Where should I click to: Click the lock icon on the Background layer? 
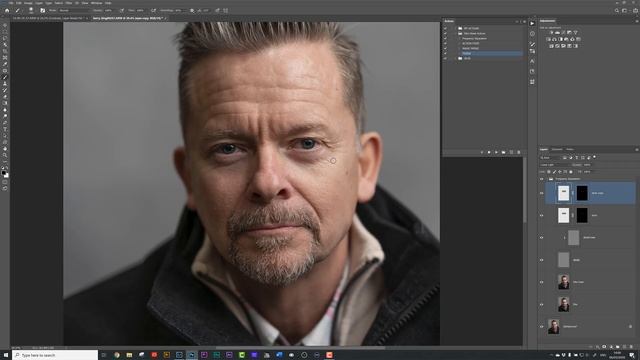click(631, 327)
